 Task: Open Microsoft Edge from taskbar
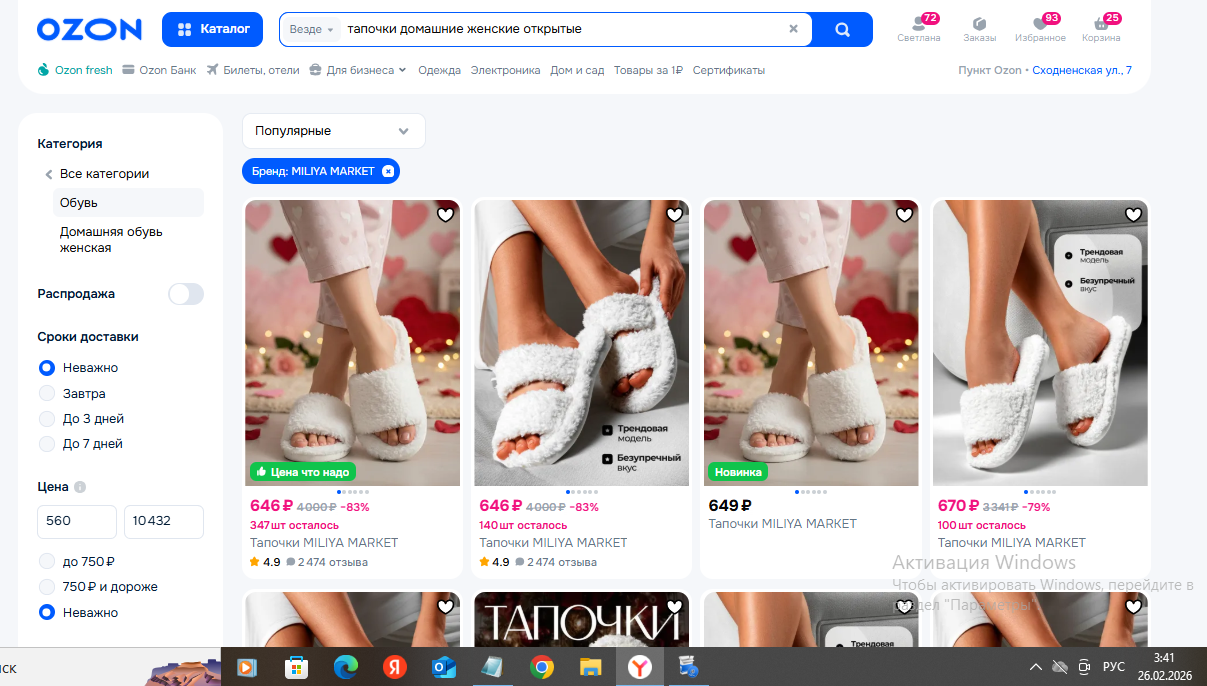coord(345,667)
